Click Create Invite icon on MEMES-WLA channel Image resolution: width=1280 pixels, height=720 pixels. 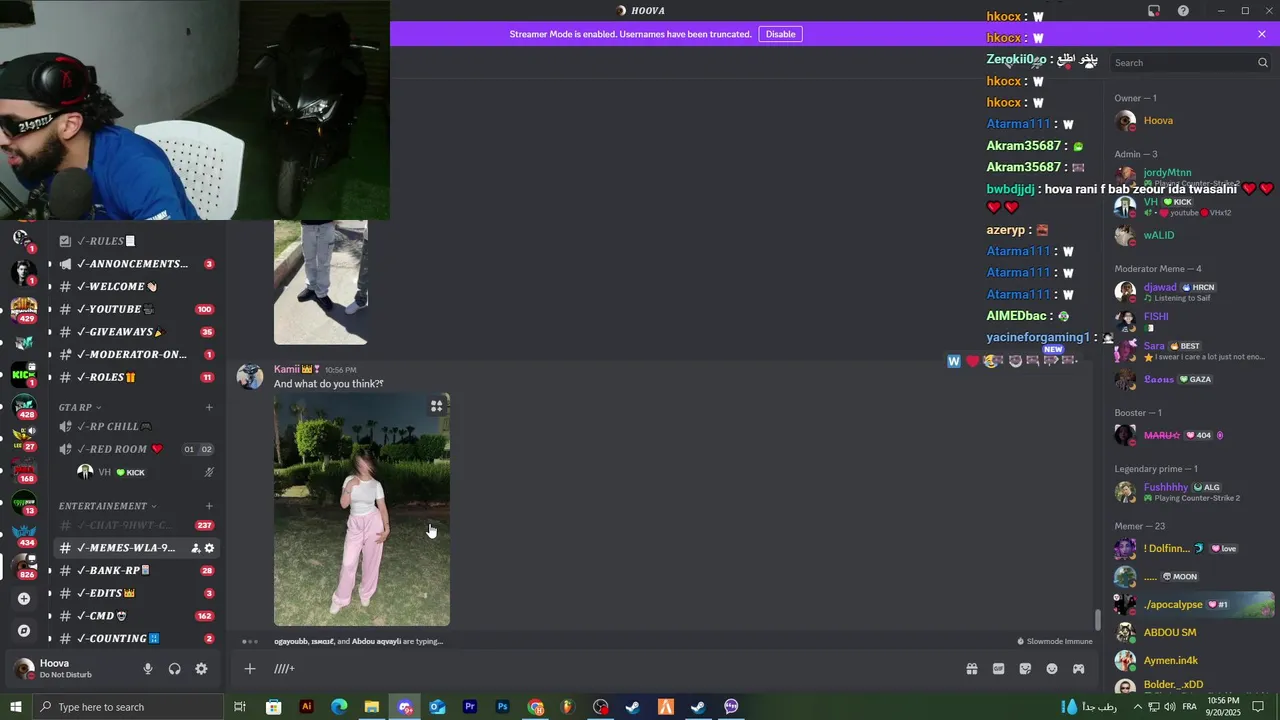tap(195, 548)
